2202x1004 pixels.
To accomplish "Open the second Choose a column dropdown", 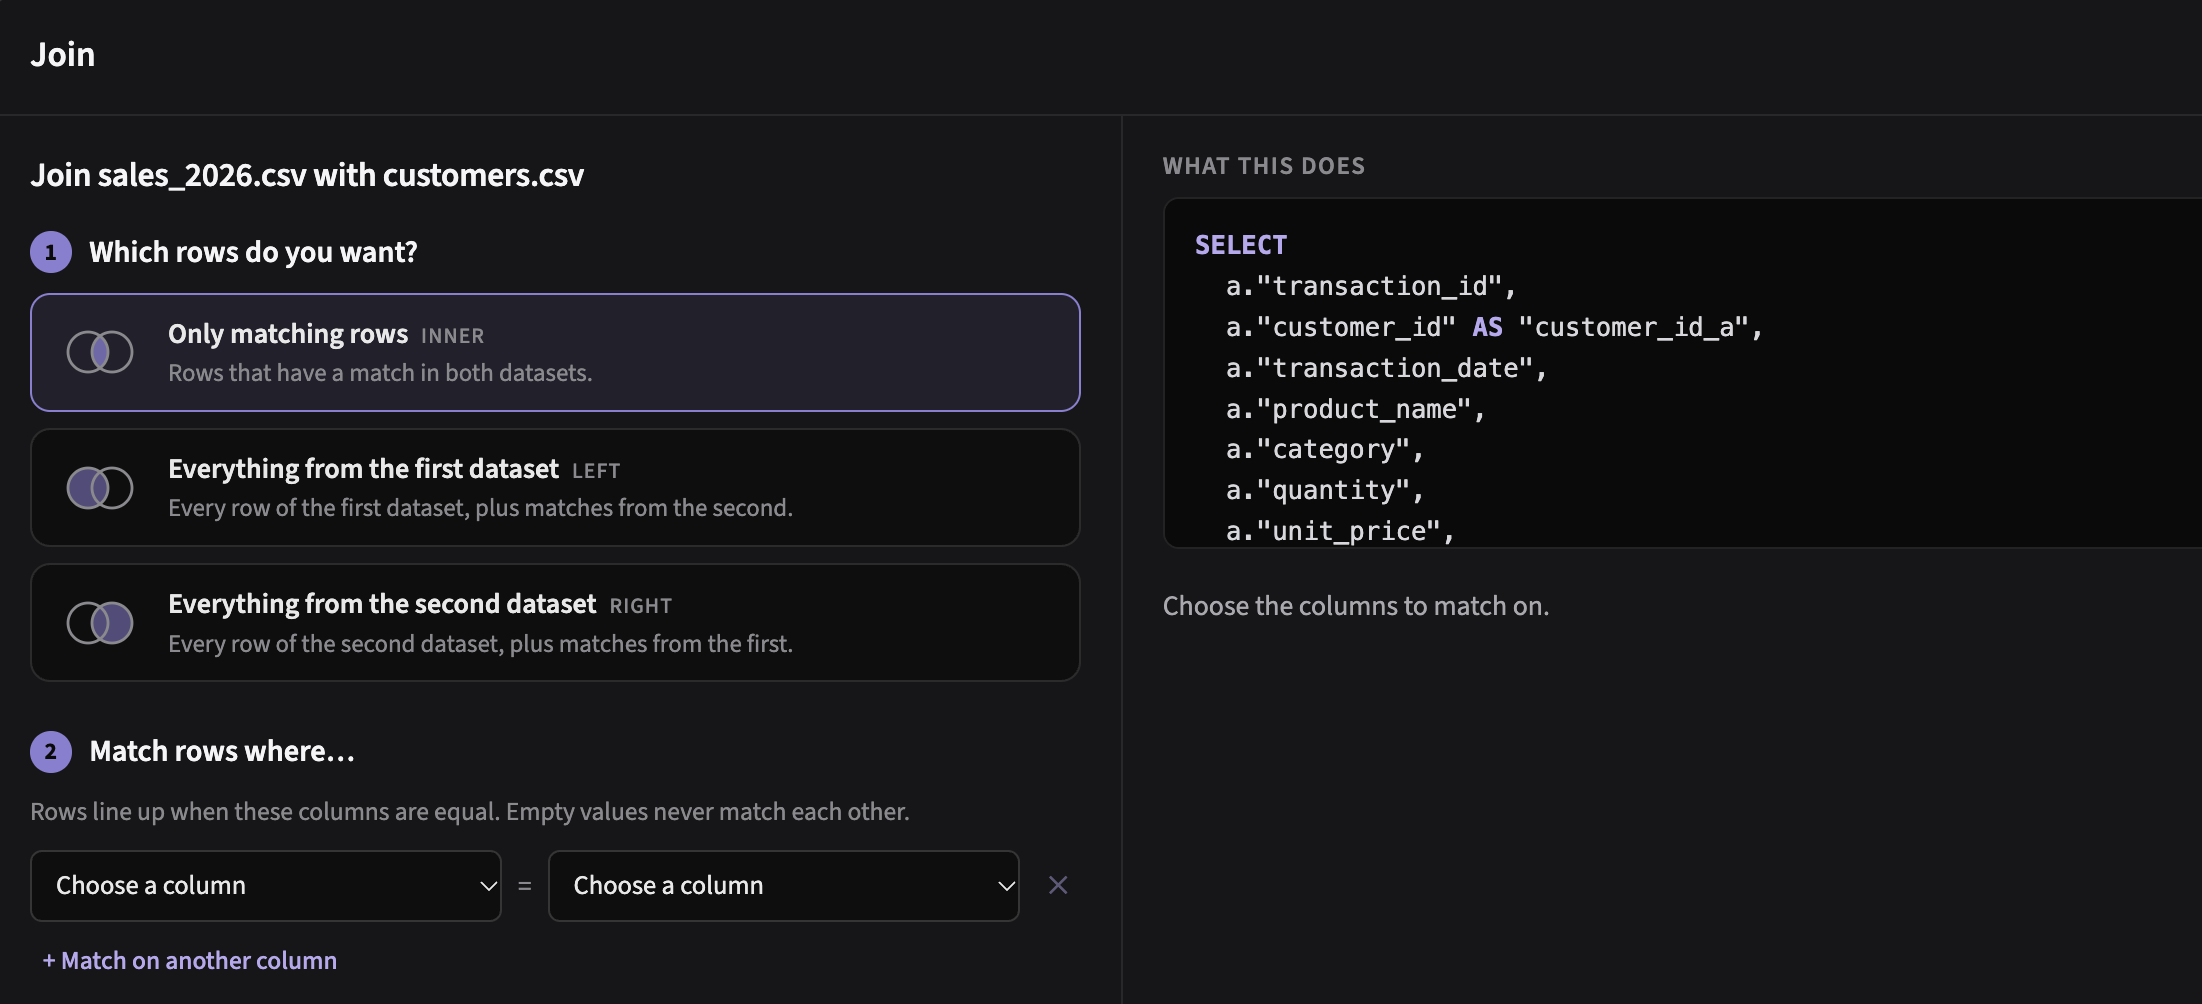I will [x=784, y=886].
